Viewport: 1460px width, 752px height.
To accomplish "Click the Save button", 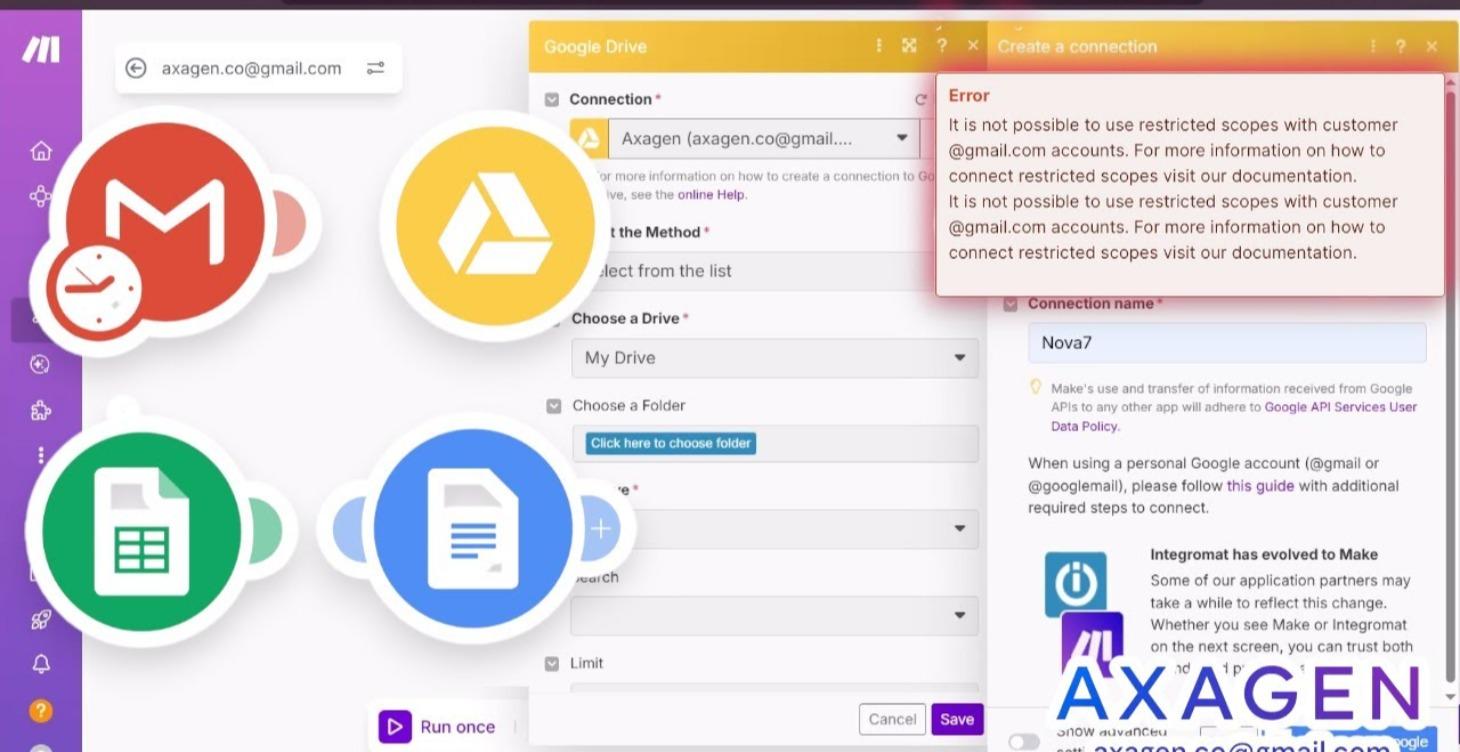I will coord(957,719).
